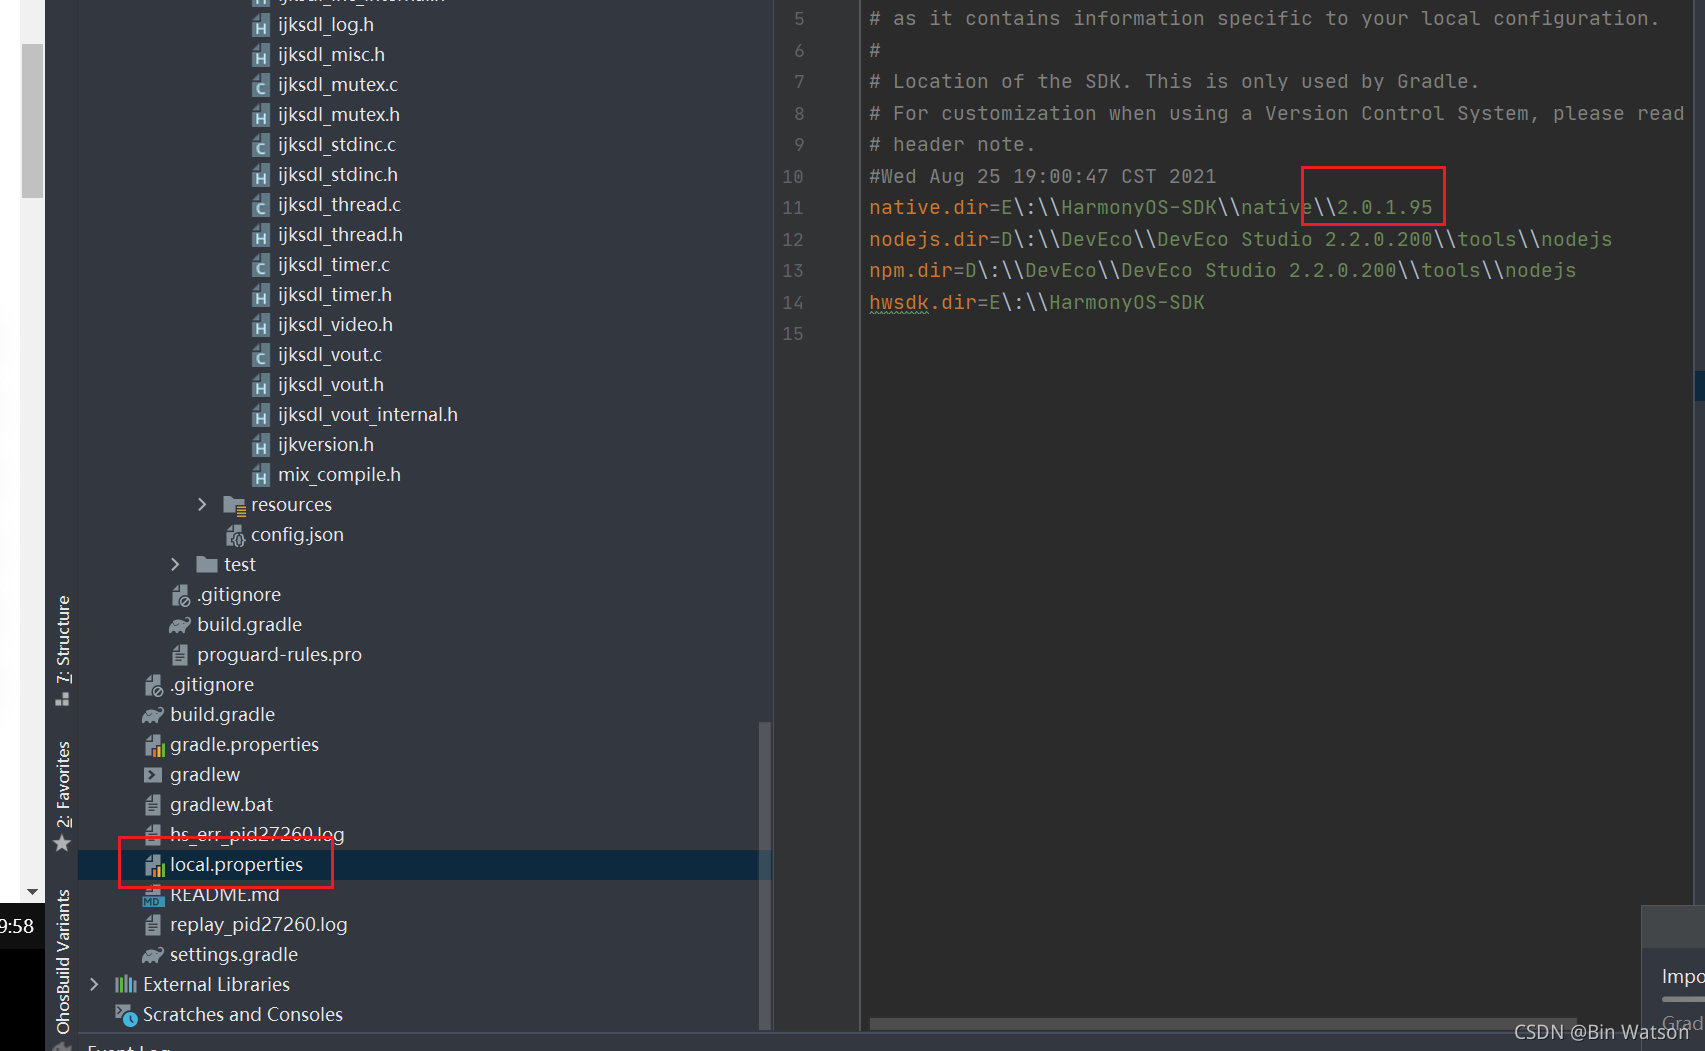1705x1051 pixels.
Task: Click the gradlew.bat file icon
Action: pyautogui.click(x=153, y=805)
